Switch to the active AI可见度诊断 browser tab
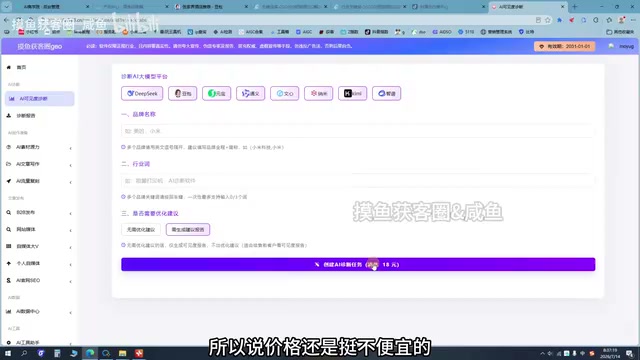 pos(528,7)
